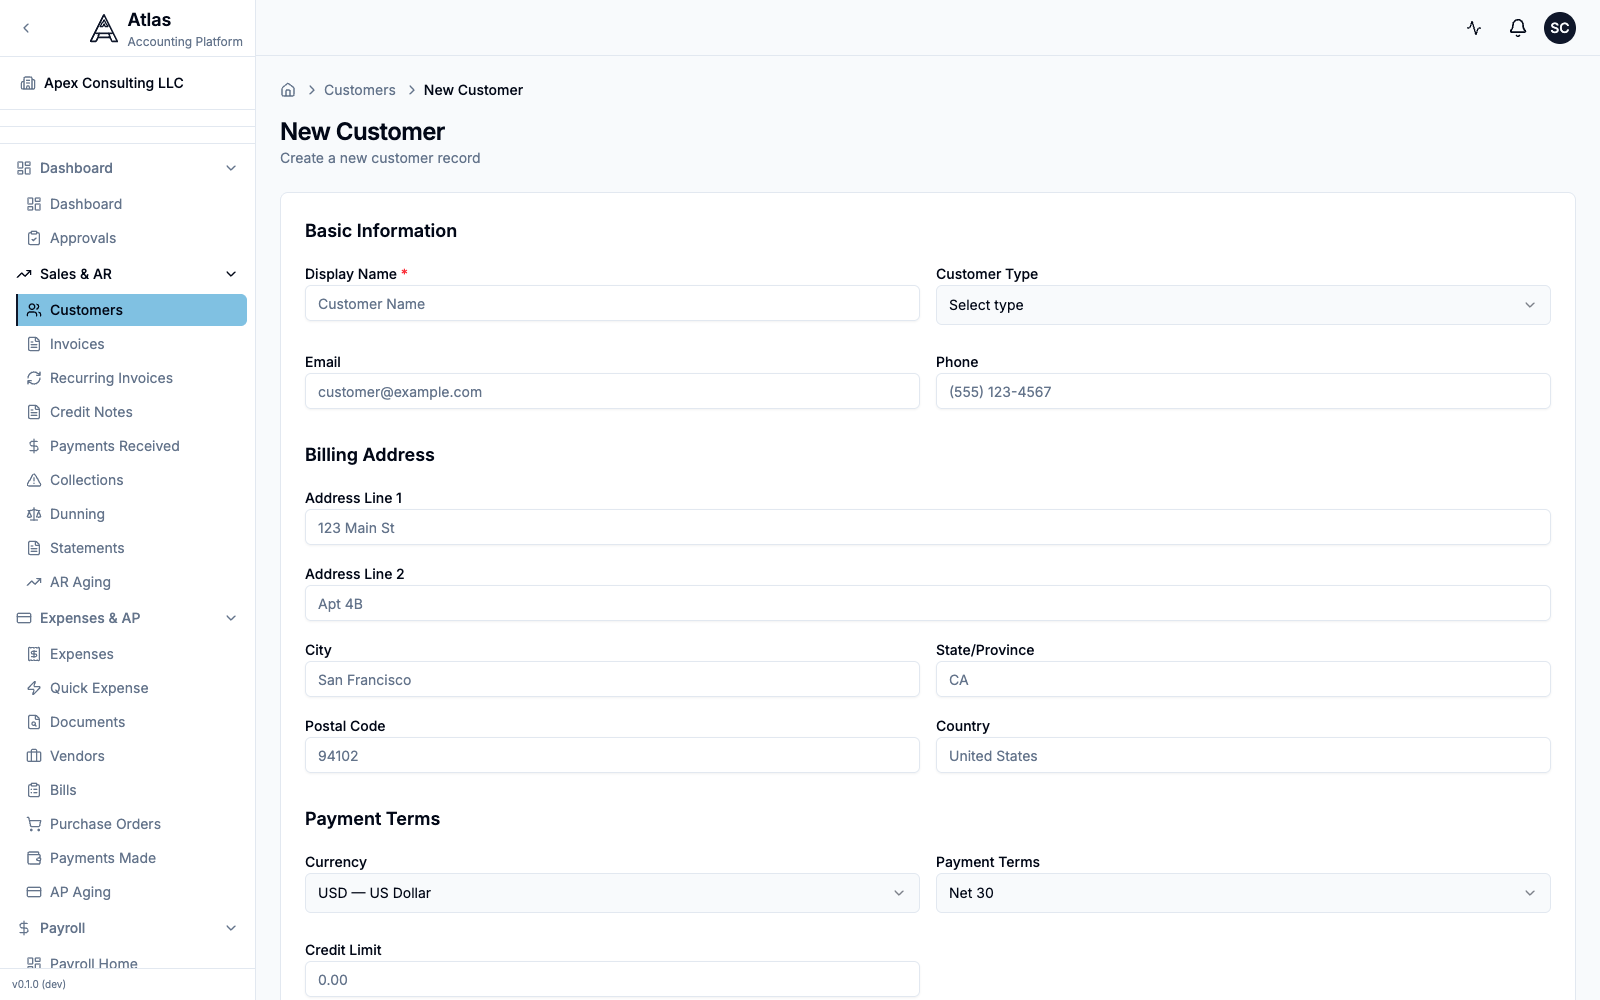
Task: Click the Customers breadcrumb link
Action: tap(360, 90)
